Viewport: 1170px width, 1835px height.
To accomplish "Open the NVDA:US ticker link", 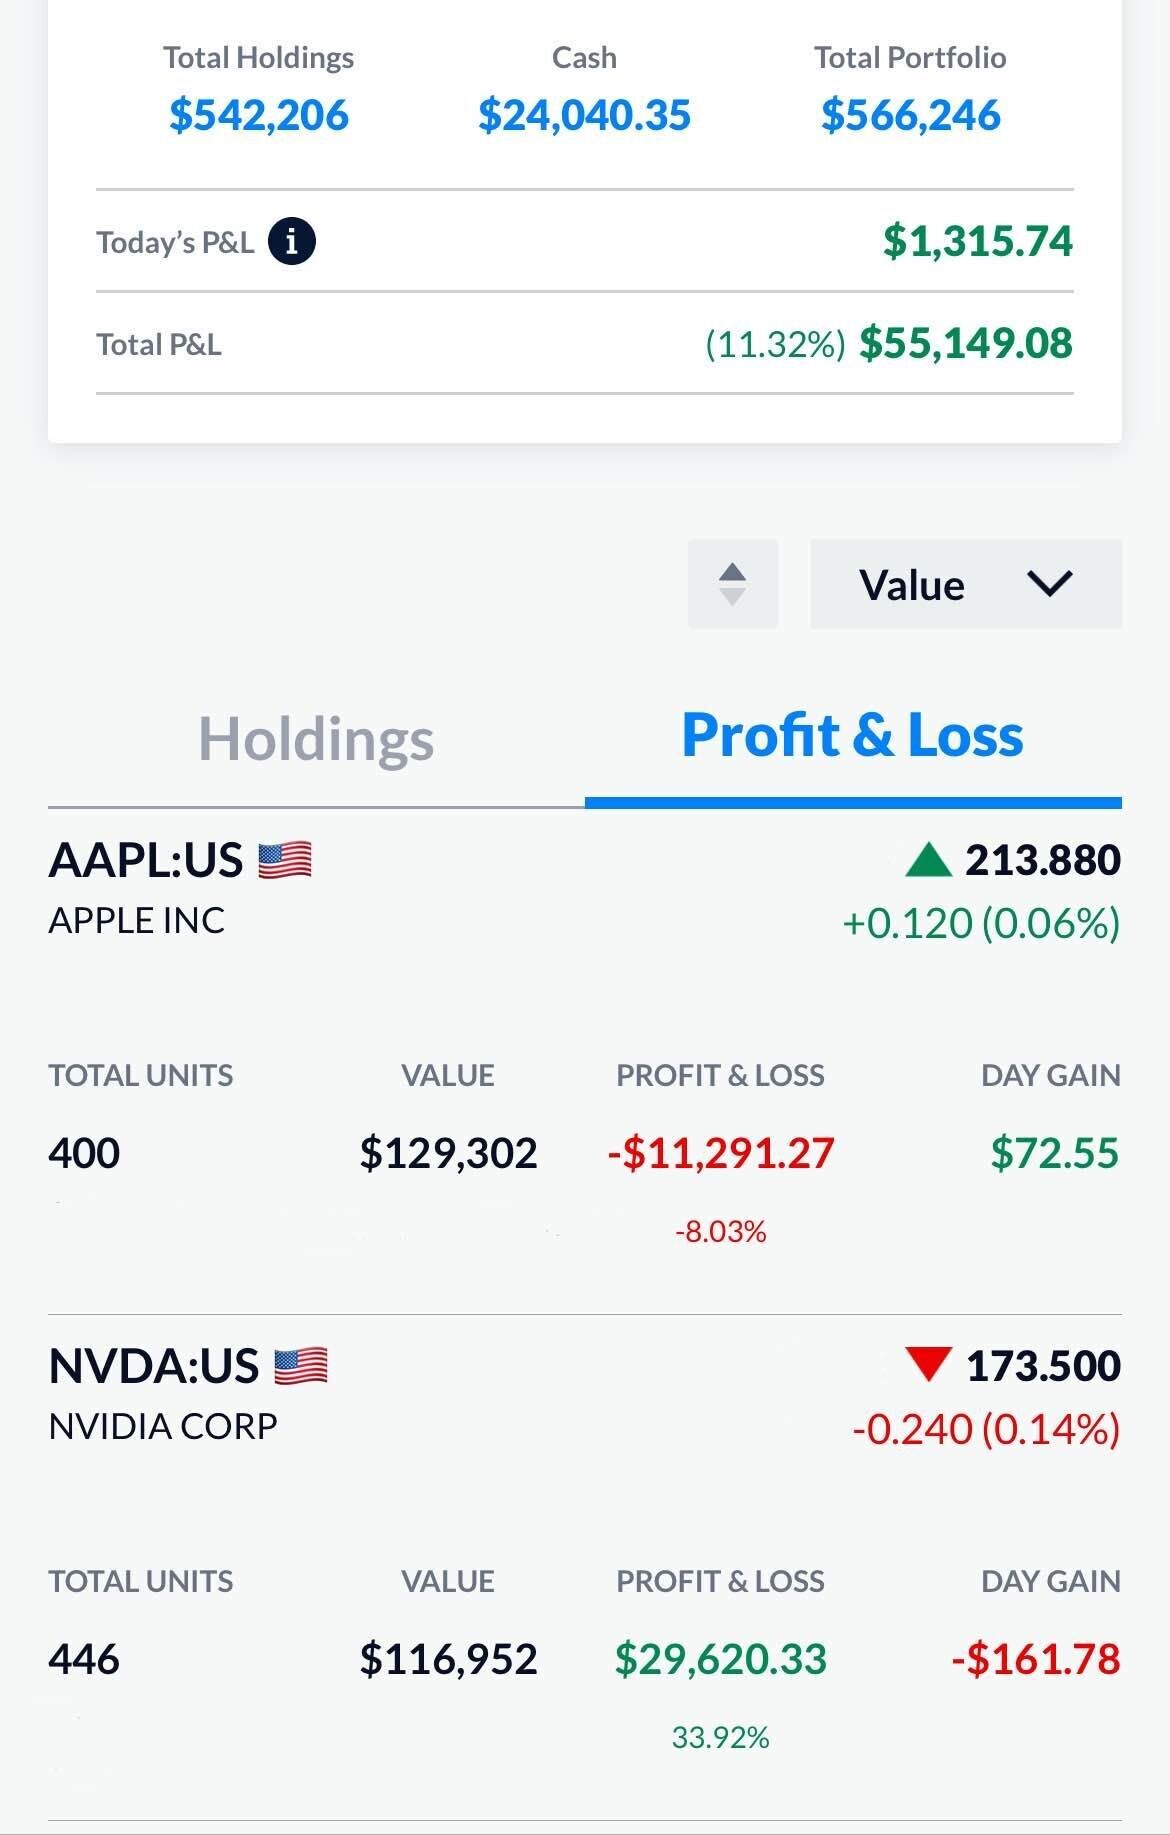I will tap(154, 1366).
